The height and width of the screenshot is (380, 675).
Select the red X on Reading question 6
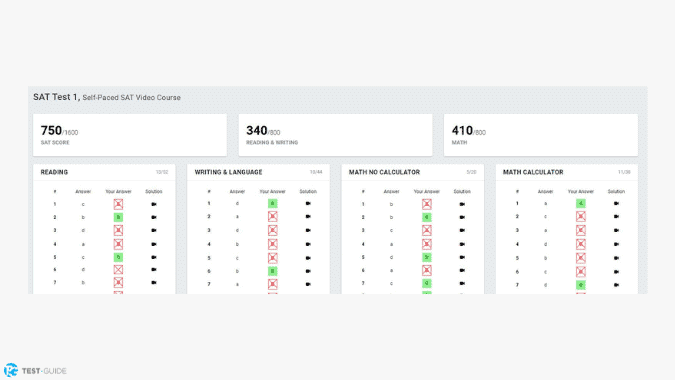(x=118, y=270)
